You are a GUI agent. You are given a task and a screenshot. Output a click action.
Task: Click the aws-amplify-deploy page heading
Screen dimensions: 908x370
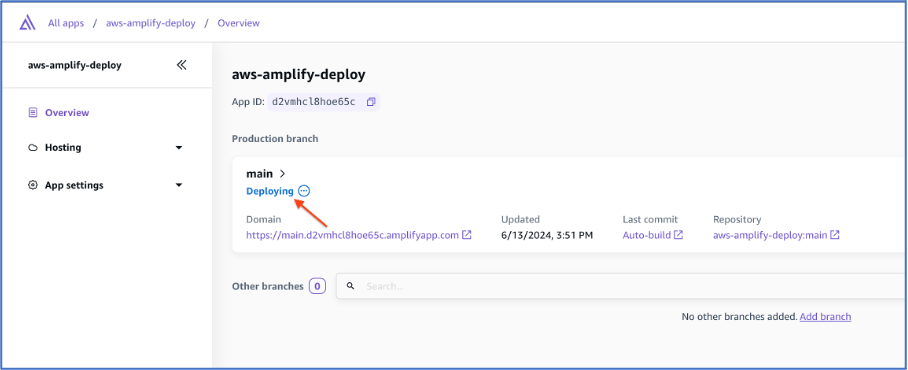point(299,75)
